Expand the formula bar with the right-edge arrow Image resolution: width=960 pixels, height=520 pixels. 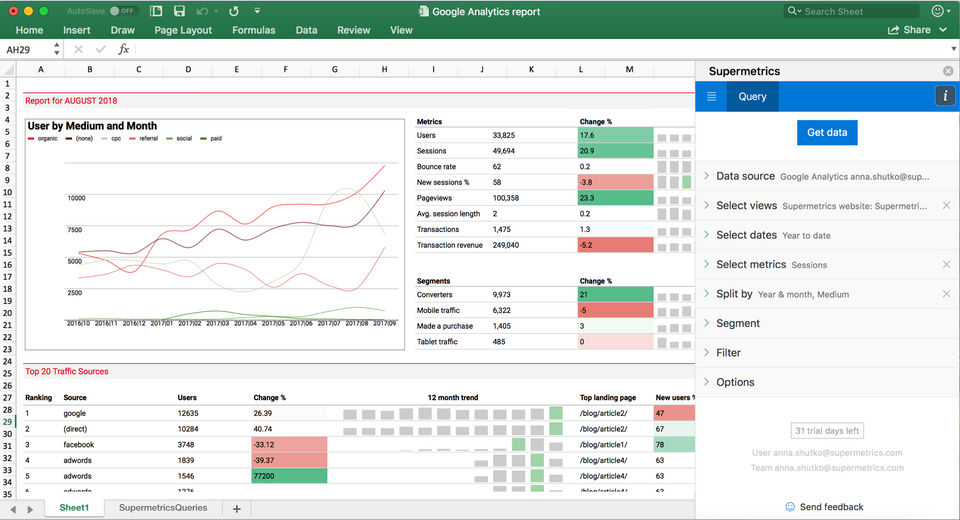pyautogui.click(x=953, y=49)
